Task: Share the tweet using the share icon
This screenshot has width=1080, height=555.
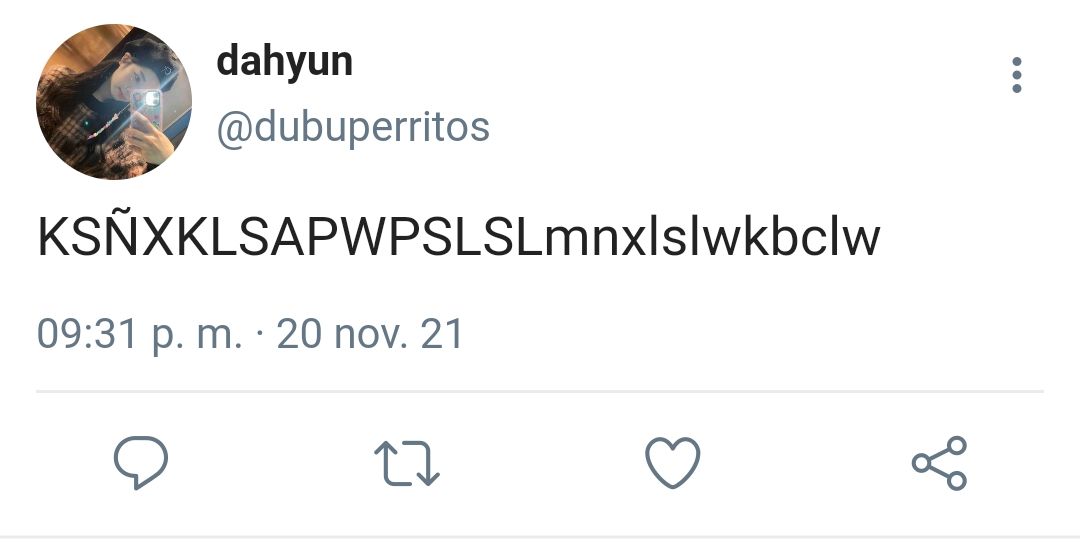Action: coord(939,463)
